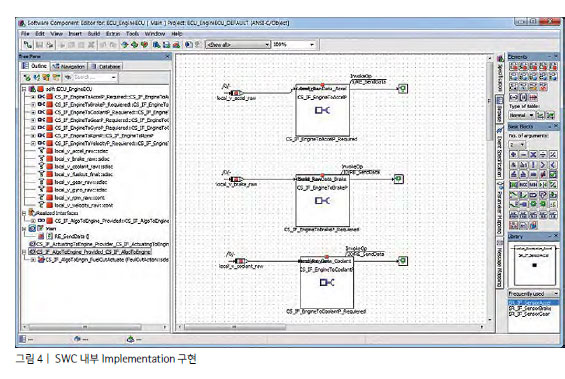Open the <Show all> filter dropdown
This screenshot has width=565, height=379.
[267, 45]
